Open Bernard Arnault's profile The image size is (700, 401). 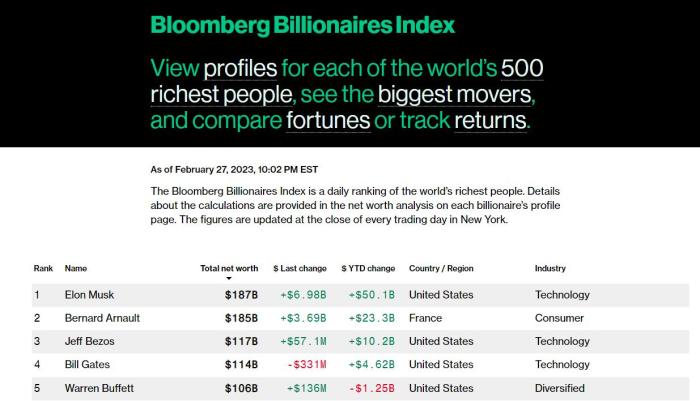coord(102,318)
